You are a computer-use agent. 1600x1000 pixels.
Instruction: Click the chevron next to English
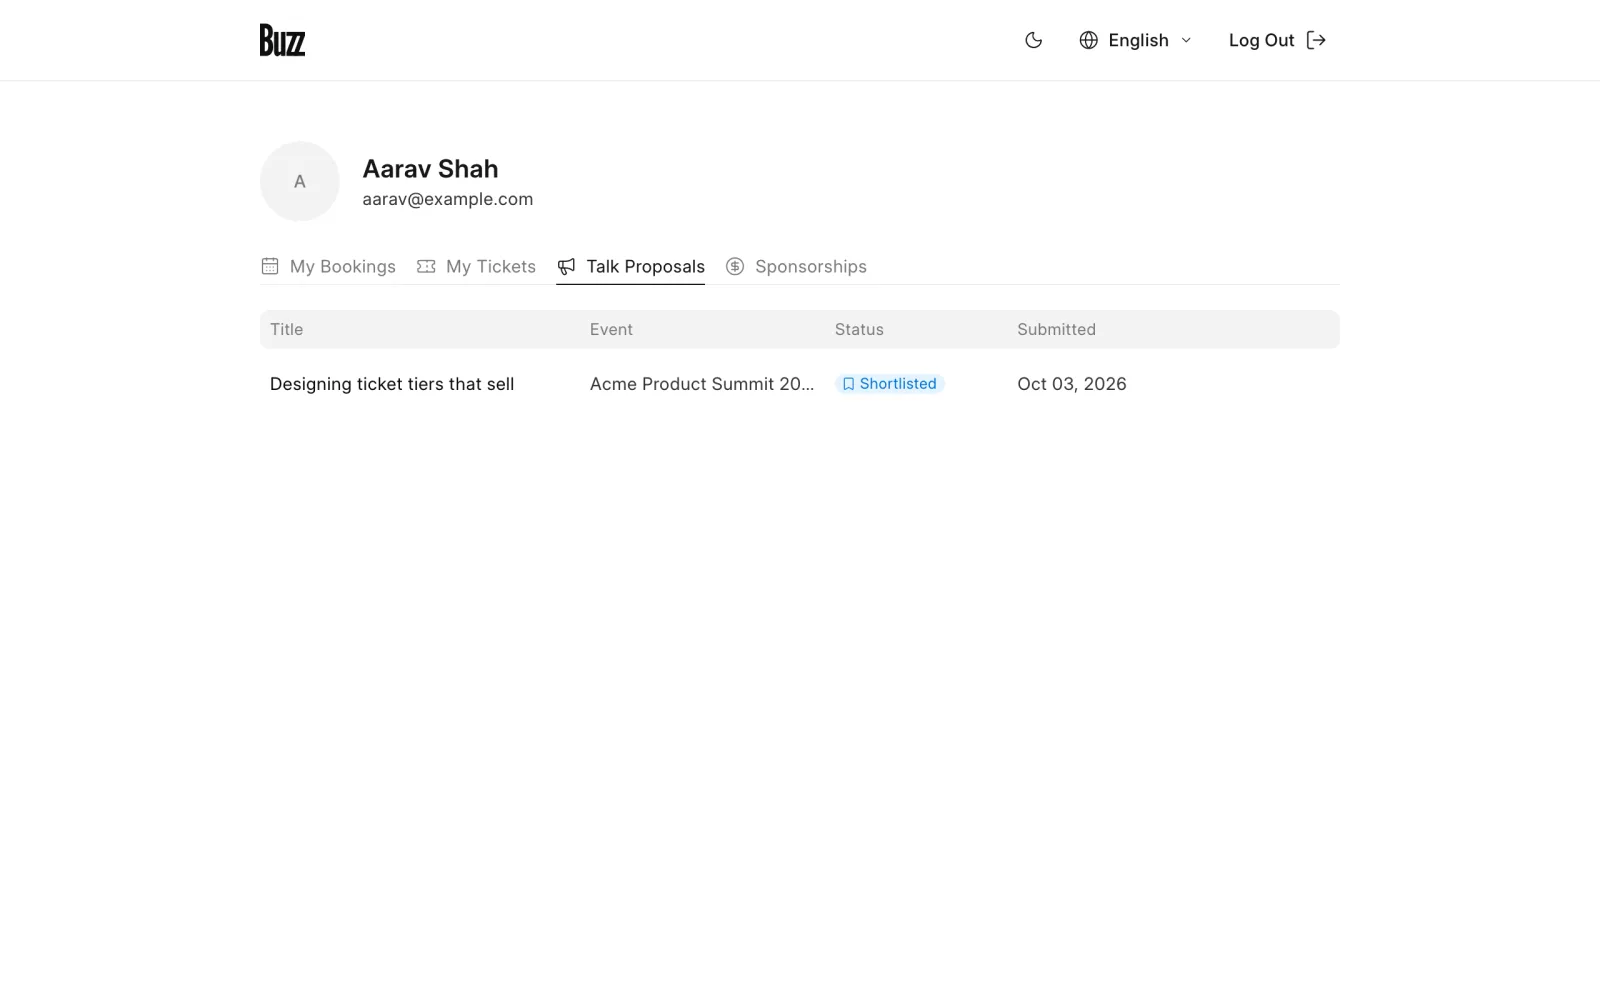(x=1186, y=40)
